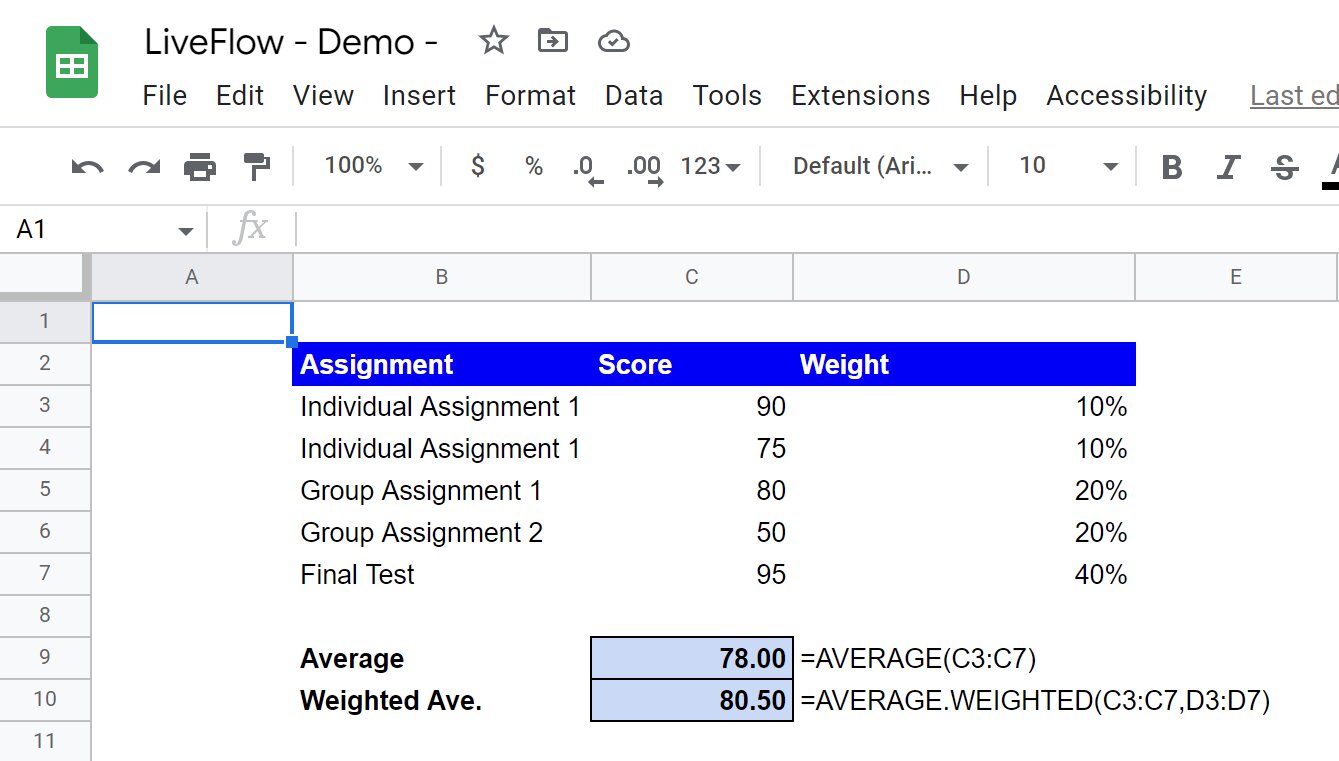The height and width of the screenshot is (761, 1339).
Task: Expand the Default (Arial) font dropdown
Action: (x=880, y=166)
